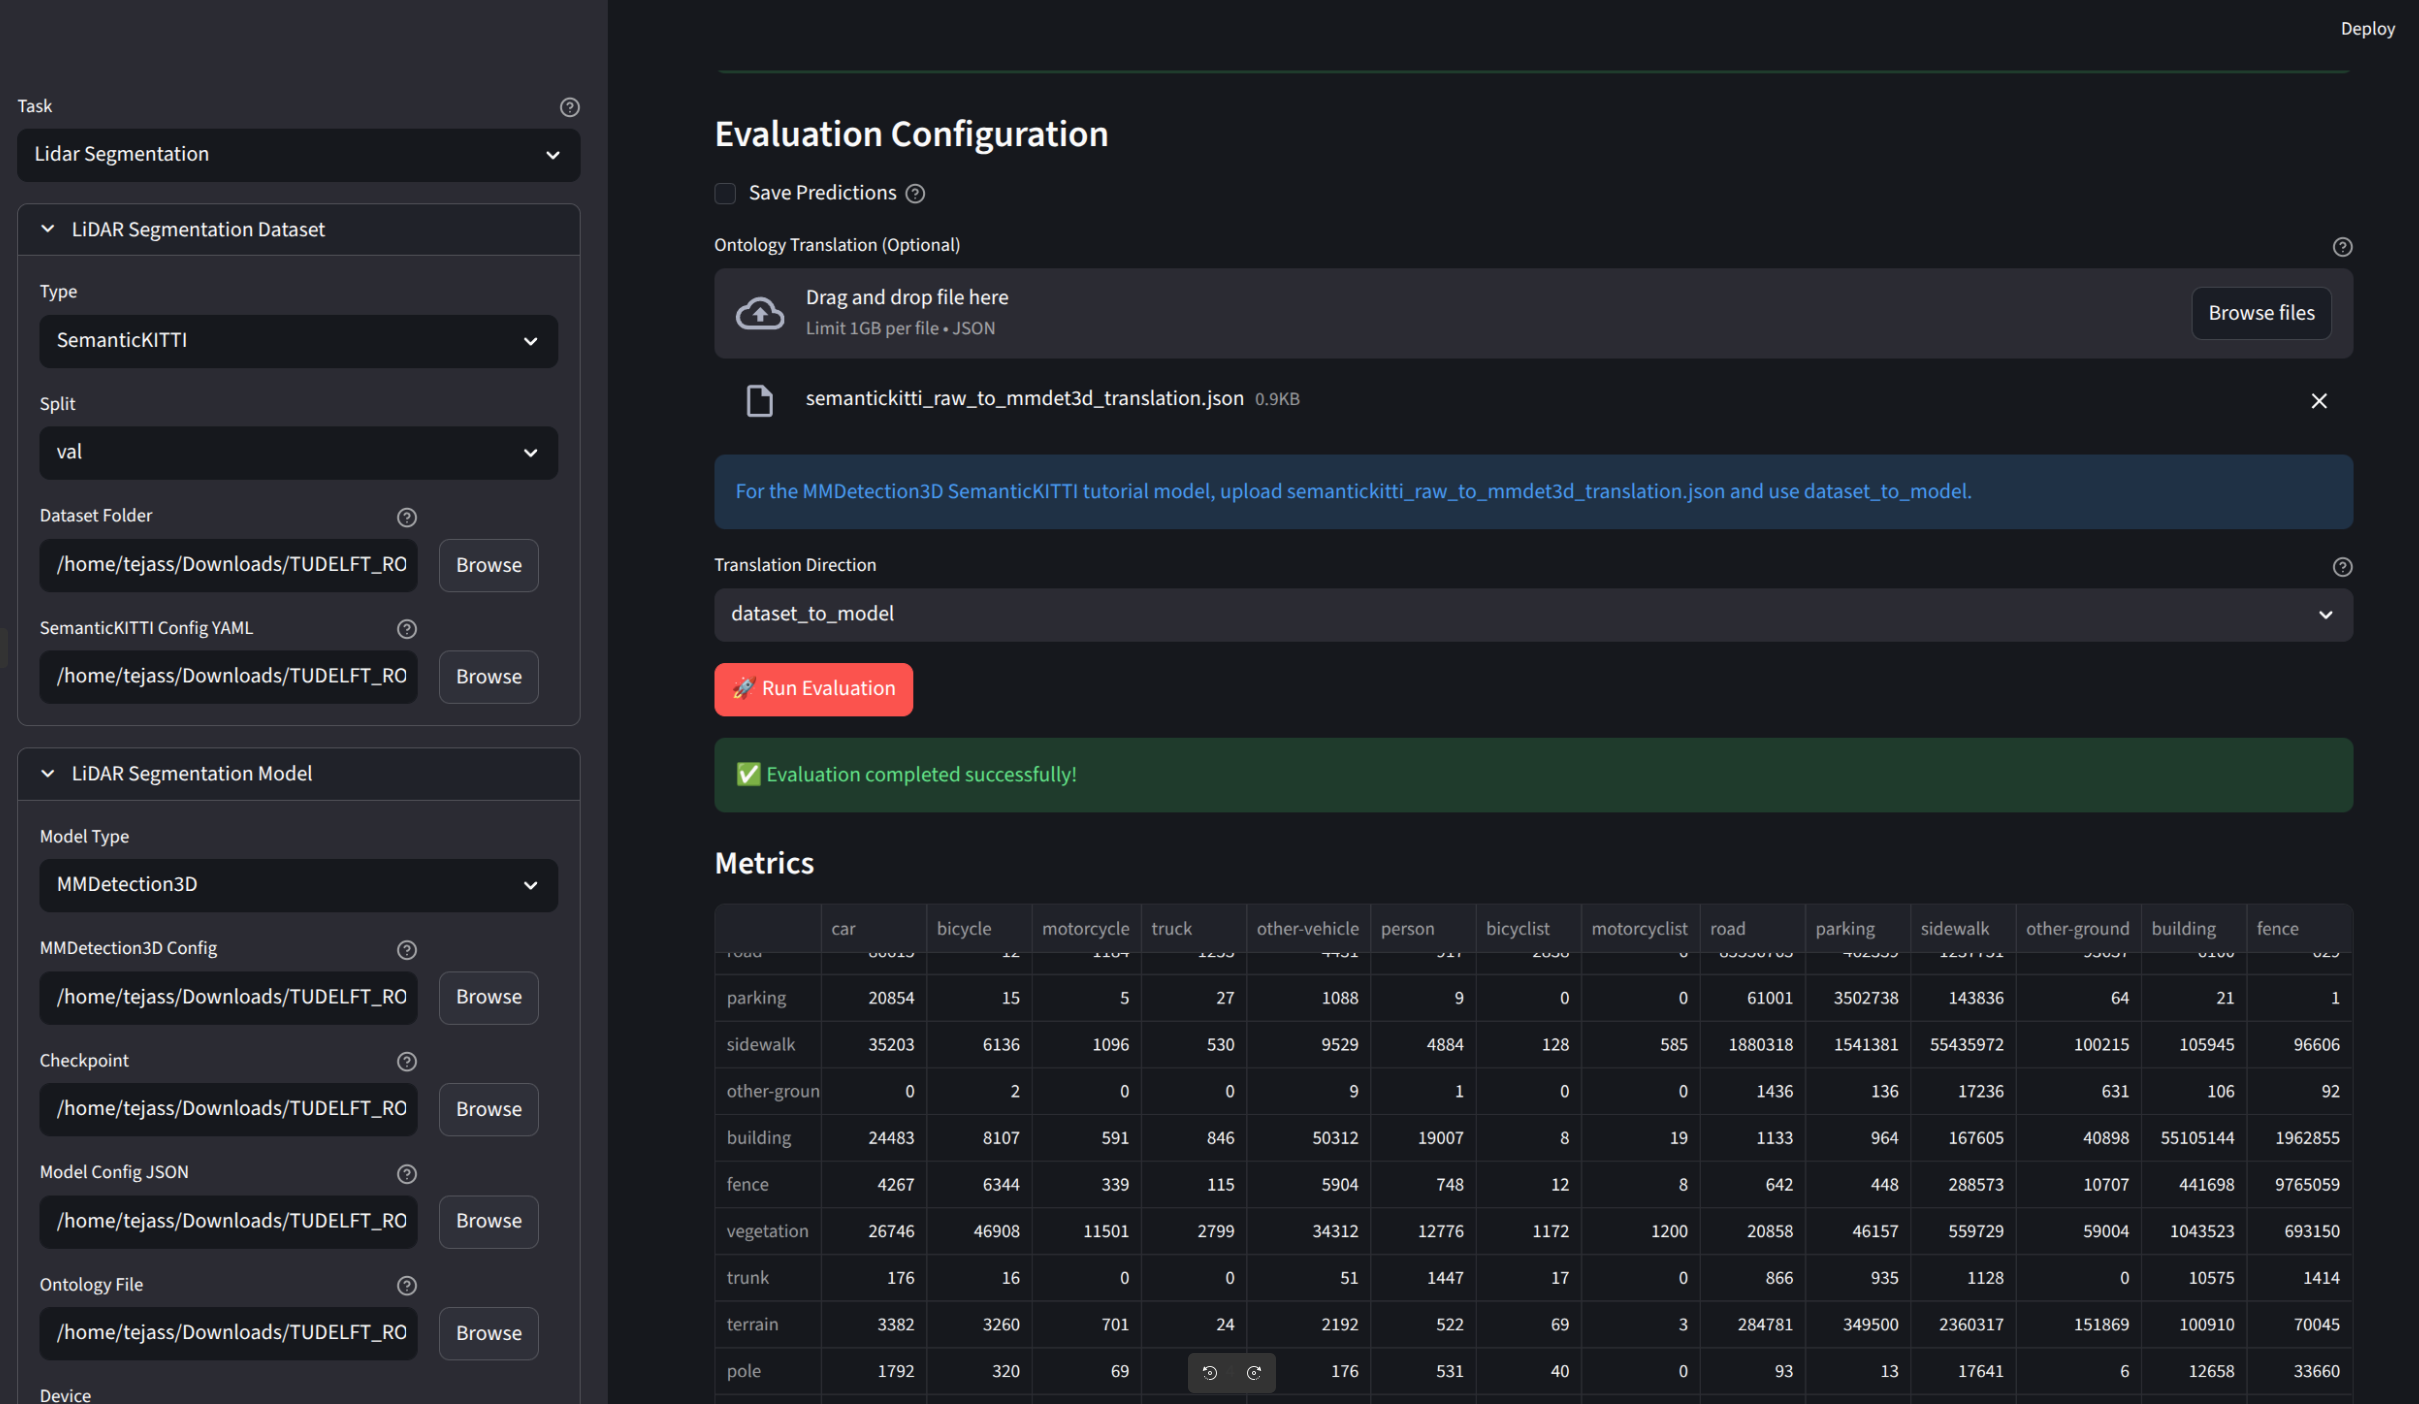Click the Dataset Folder path input
2419x1404 pixels.
click(228, 565)
